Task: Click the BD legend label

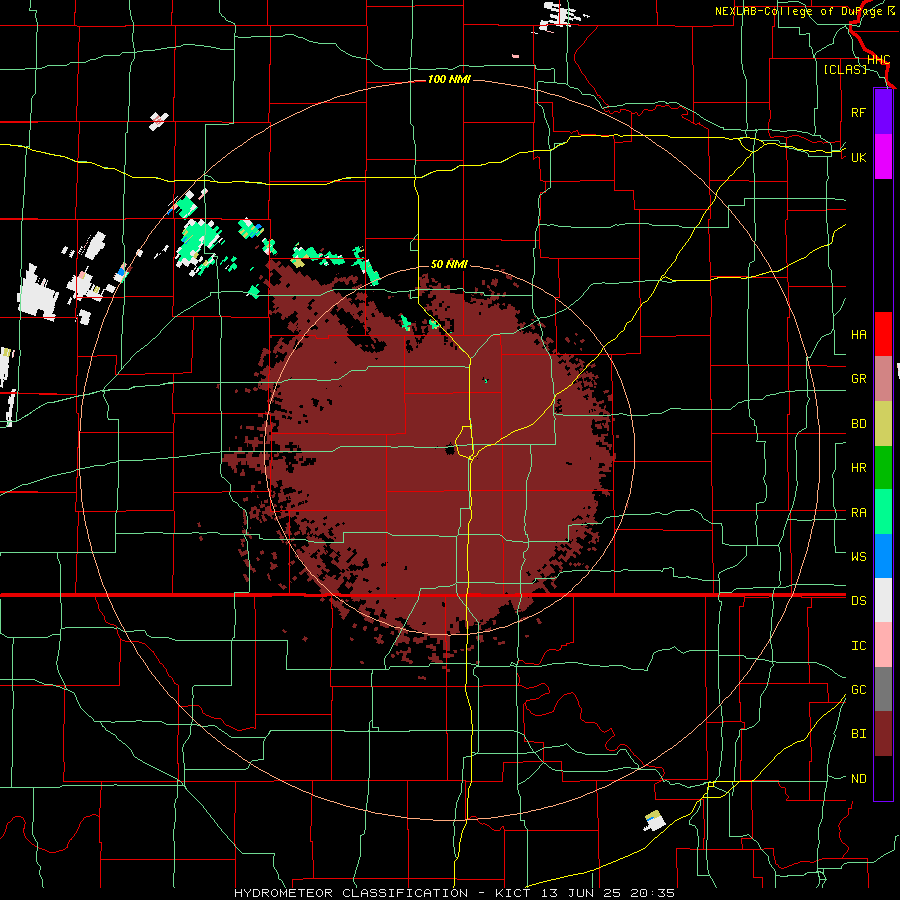Action: [x=858, y=424]
